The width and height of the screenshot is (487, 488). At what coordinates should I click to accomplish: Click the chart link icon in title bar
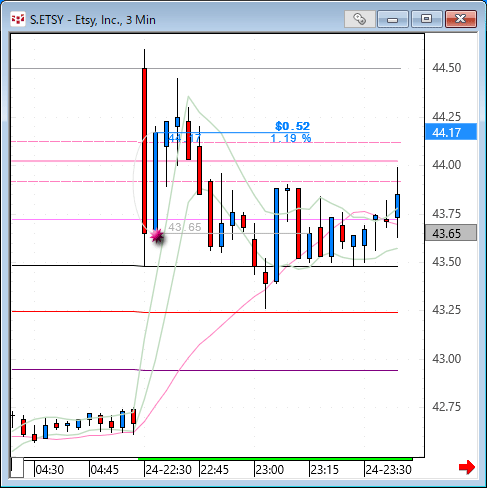(x=360, y=19)
